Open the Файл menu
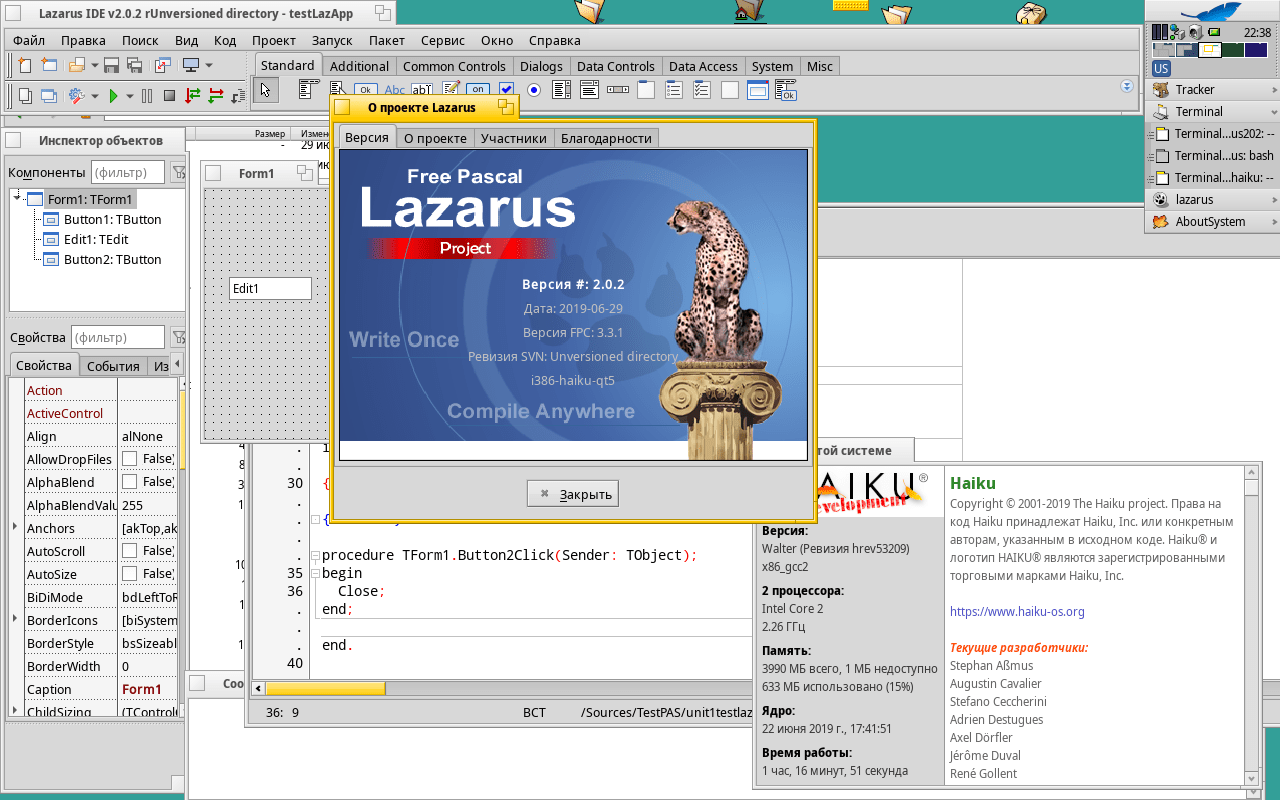 (x=29, y=41)
